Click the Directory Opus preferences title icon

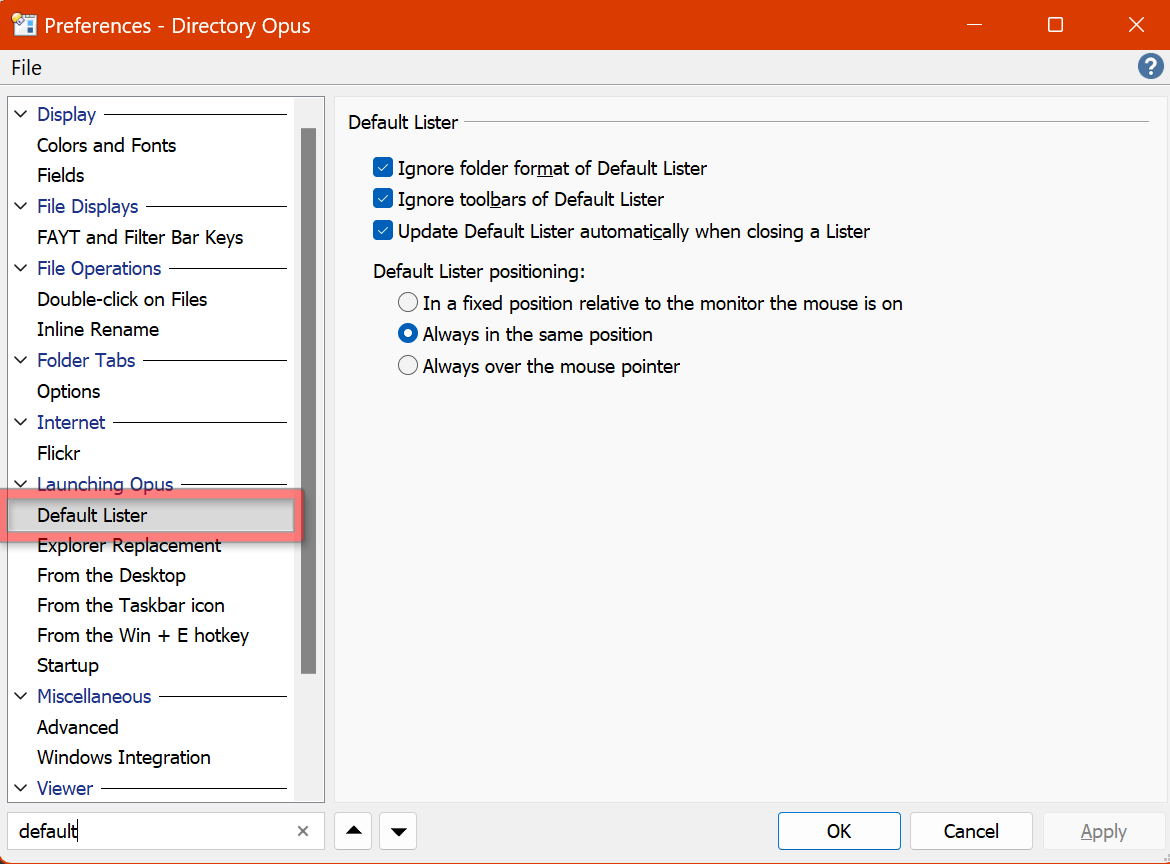(24, 25)
